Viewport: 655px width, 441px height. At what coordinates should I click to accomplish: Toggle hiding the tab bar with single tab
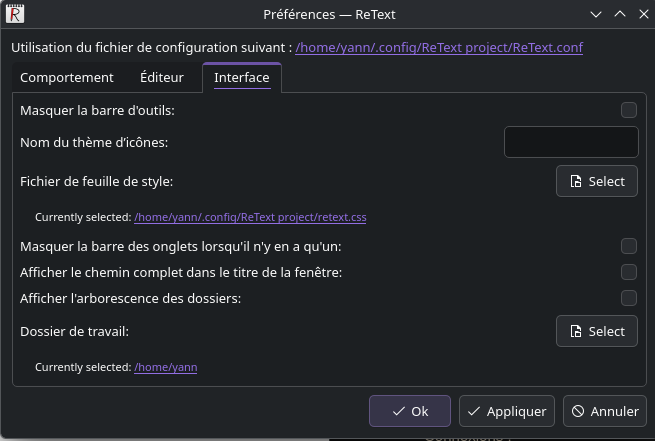pos(628,246)
